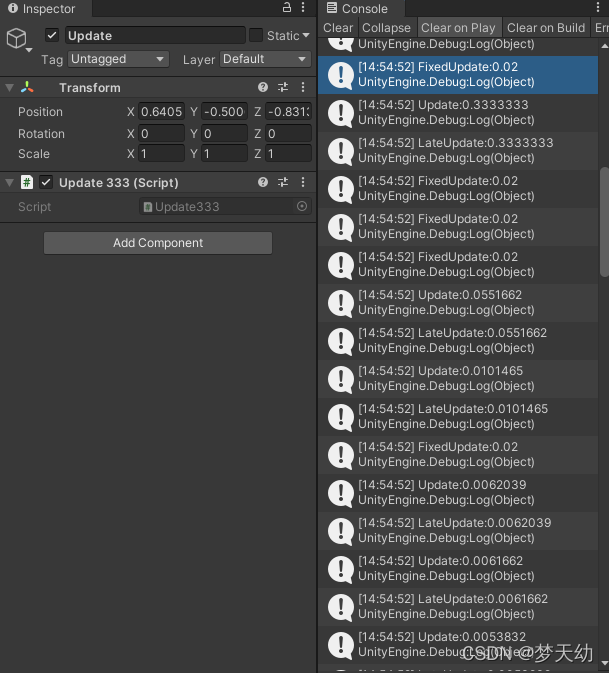The height and width of the screenshot is (673, 609).
Task: Click the Clear console button
Action: 338,27
